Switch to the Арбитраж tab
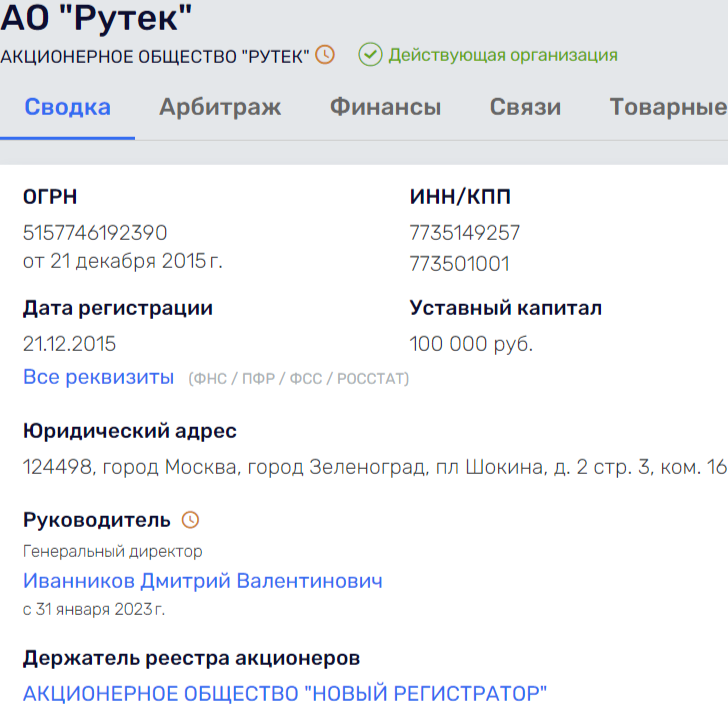The image size is (728, 709). pos(220,107)
